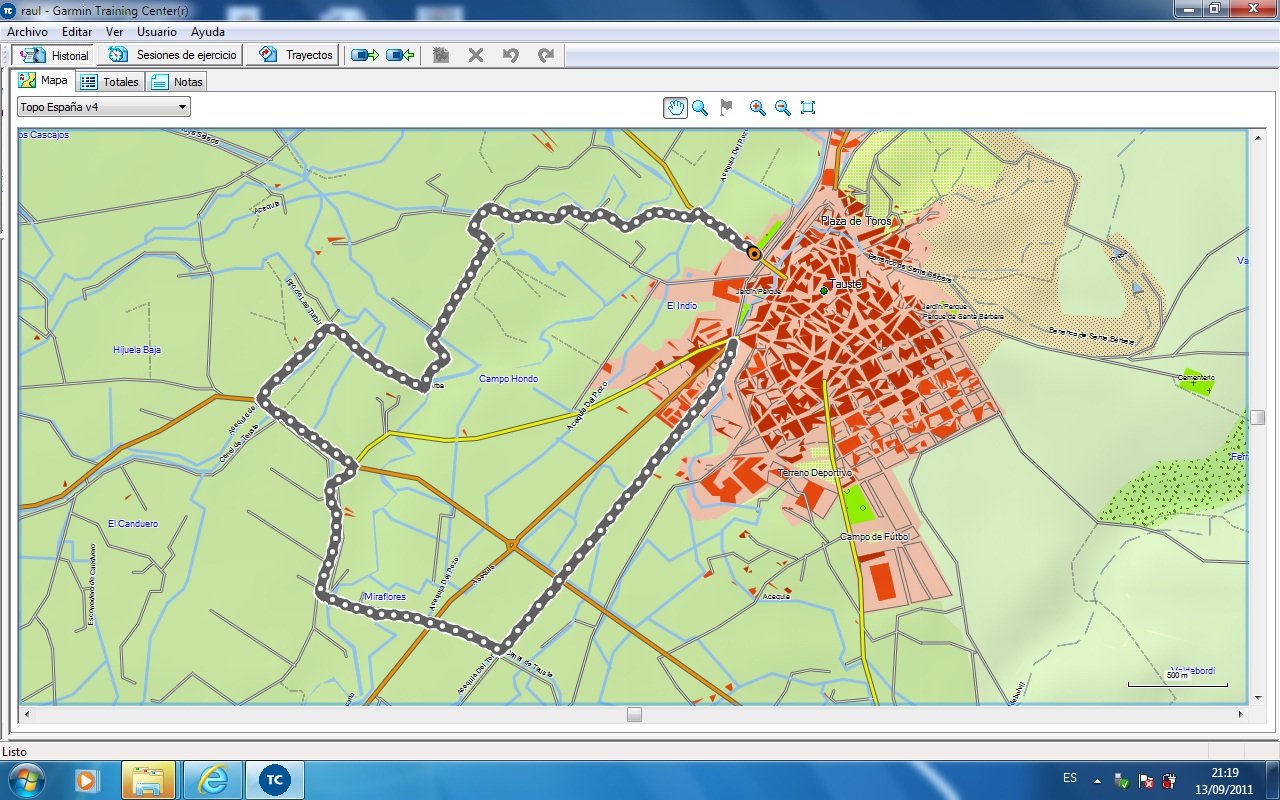This screenshot has width=1280, height=800.
Task: Open the Archivo menu
Action: coord(27,32)
